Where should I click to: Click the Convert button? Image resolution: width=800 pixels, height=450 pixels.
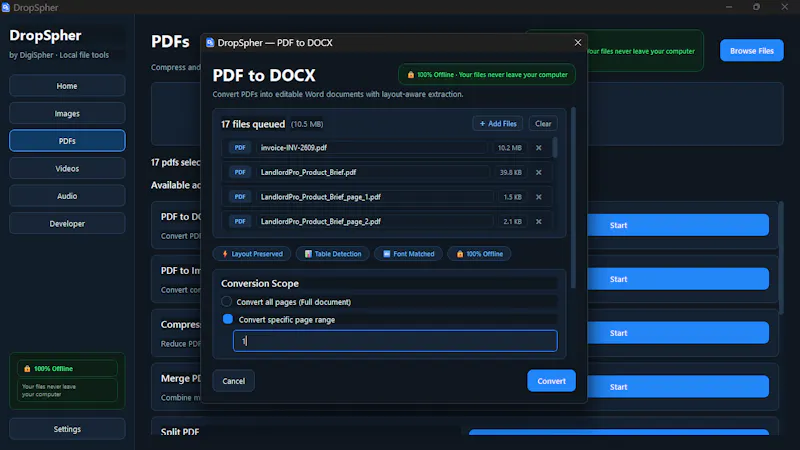tap(551, 381)
